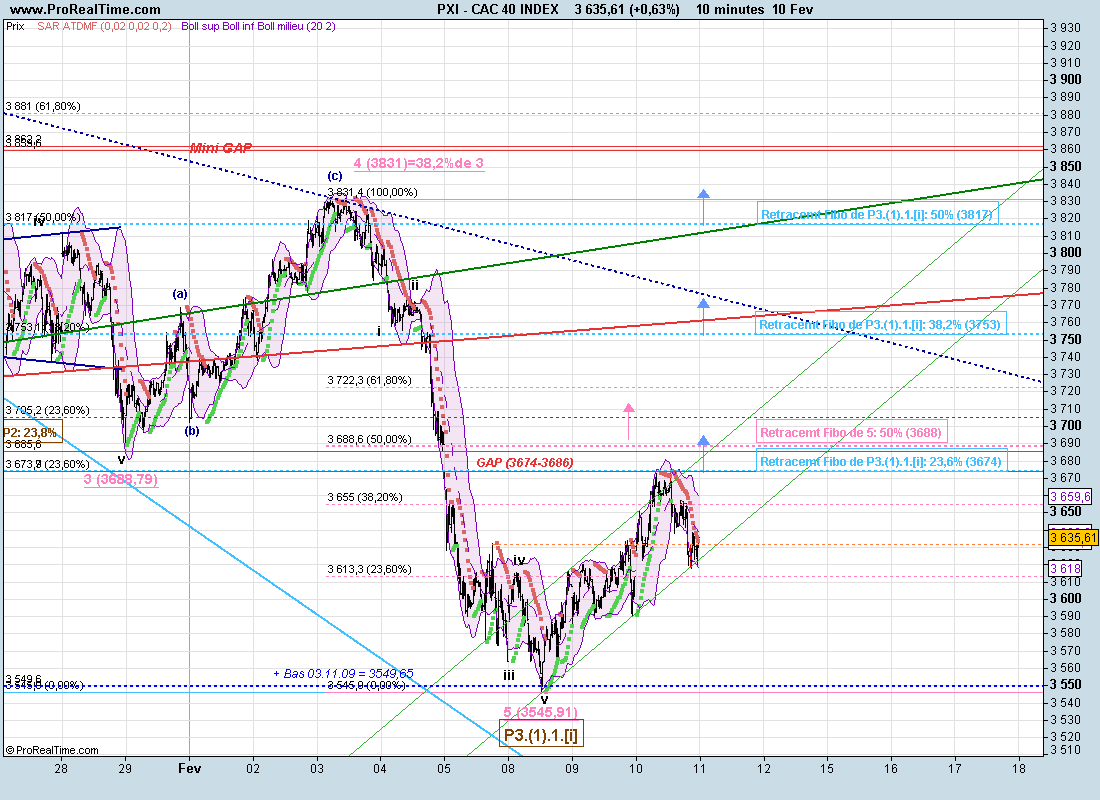The height and width of the screenshot is (800, 1100).
Task: Click the 10 Fev date in header
Action: (792, 9)
